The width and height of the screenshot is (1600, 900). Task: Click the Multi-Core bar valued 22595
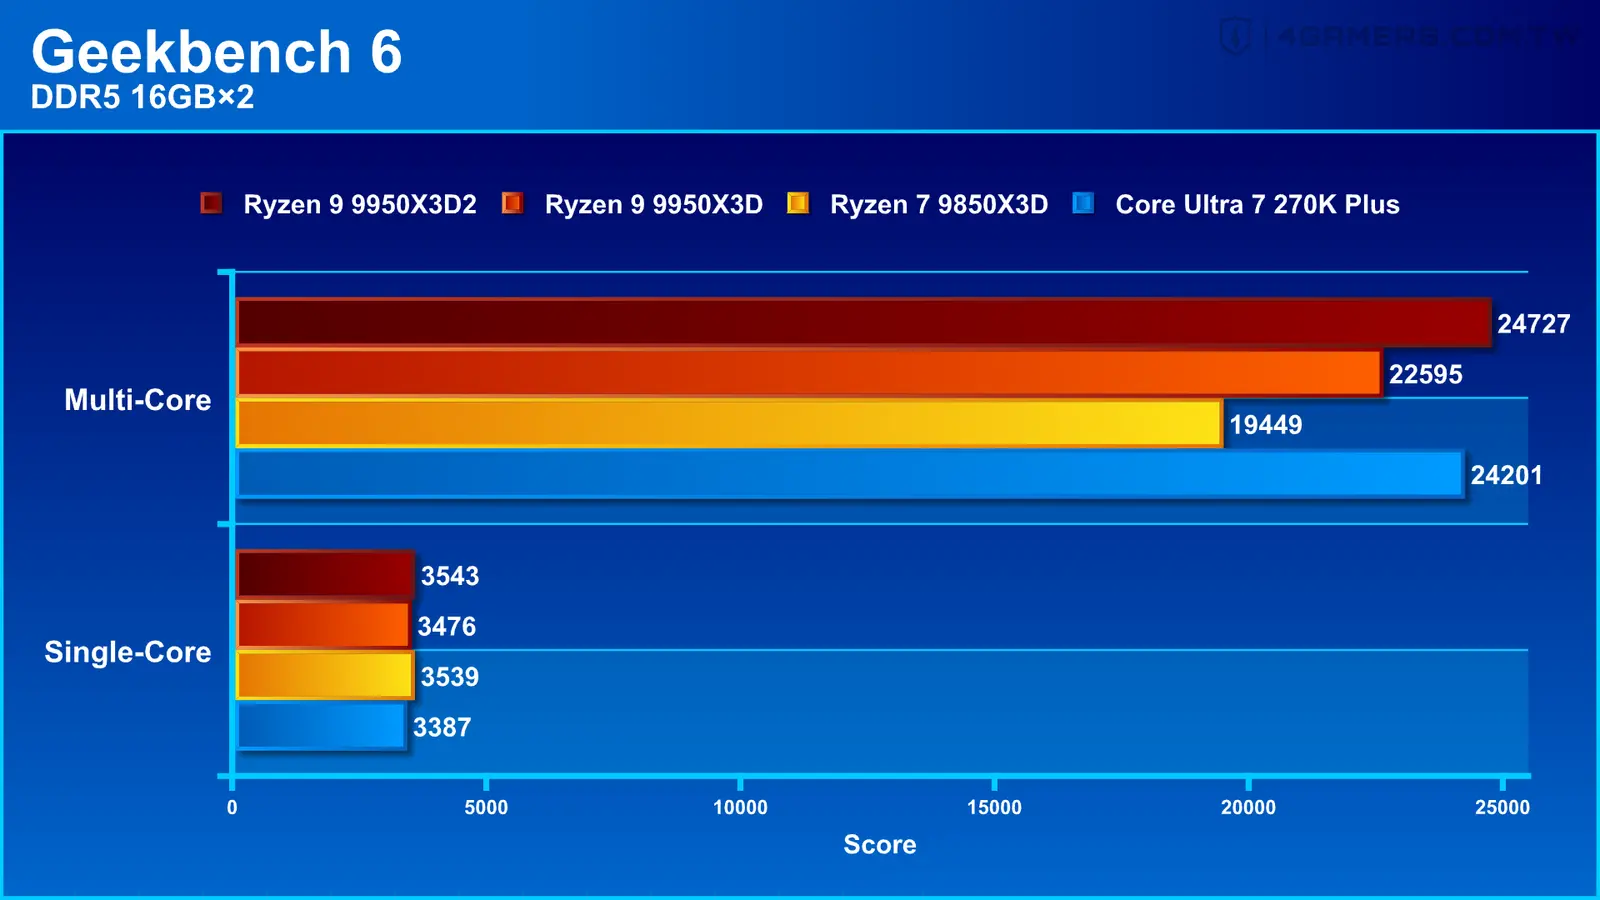coord(809,373)
